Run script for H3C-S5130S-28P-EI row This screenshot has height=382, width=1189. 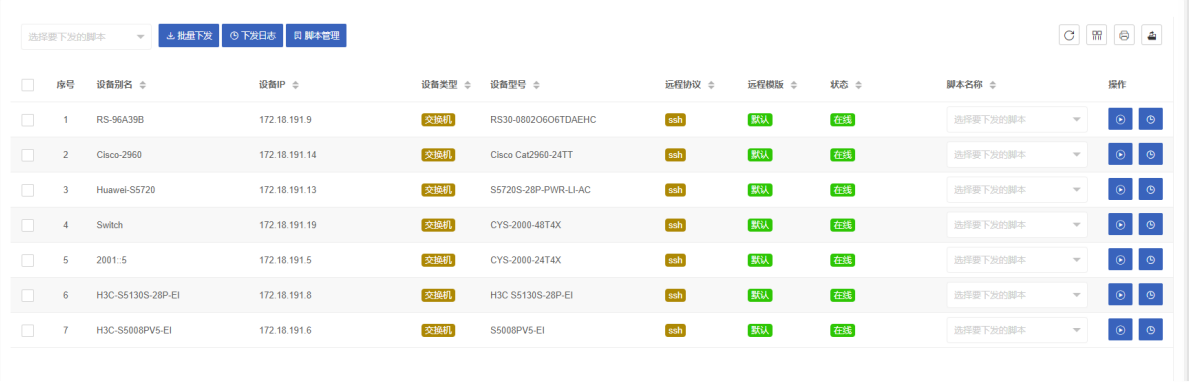pyautogui.click(x=1120, y=295)
